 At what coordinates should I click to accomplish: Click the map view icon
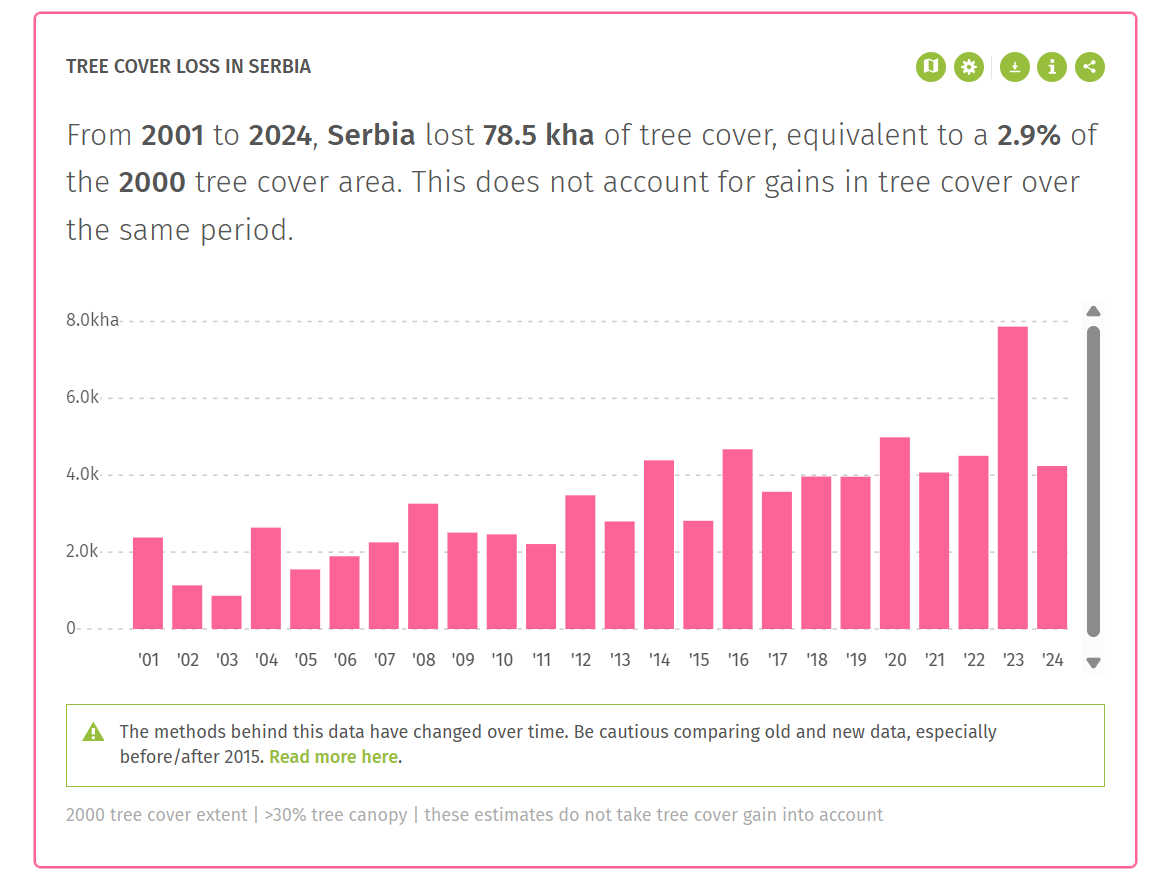pyautogui.click(x=931, y=67)
